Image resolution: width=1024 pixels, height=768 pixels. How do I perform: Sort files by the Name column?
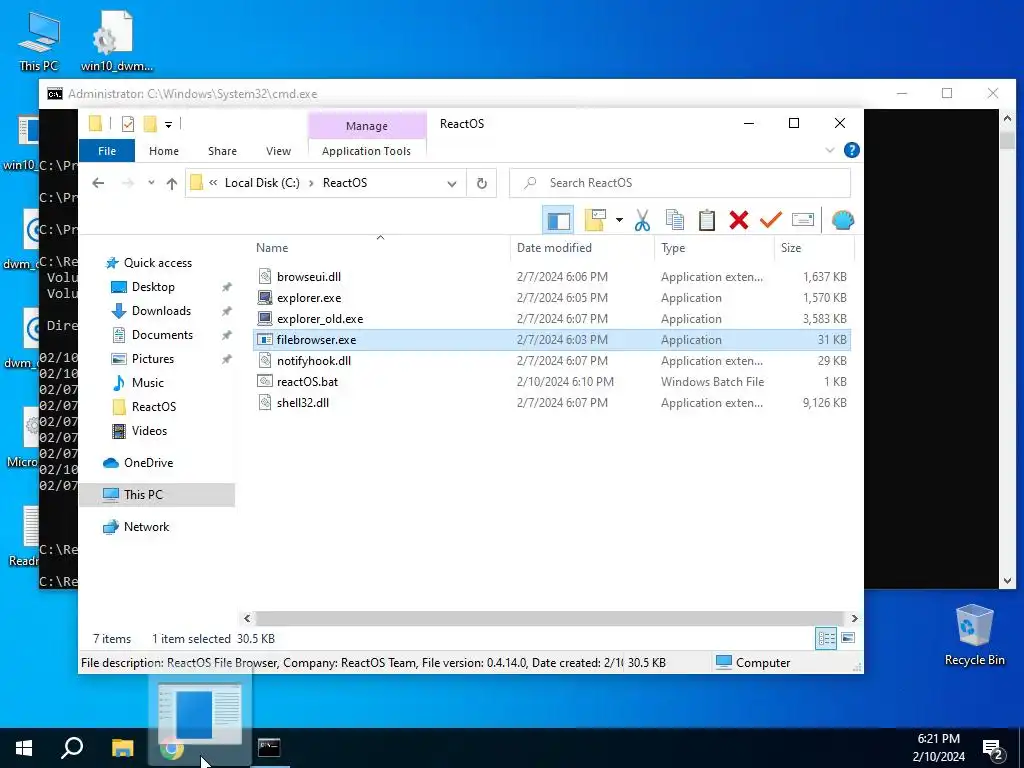point(272,248)
